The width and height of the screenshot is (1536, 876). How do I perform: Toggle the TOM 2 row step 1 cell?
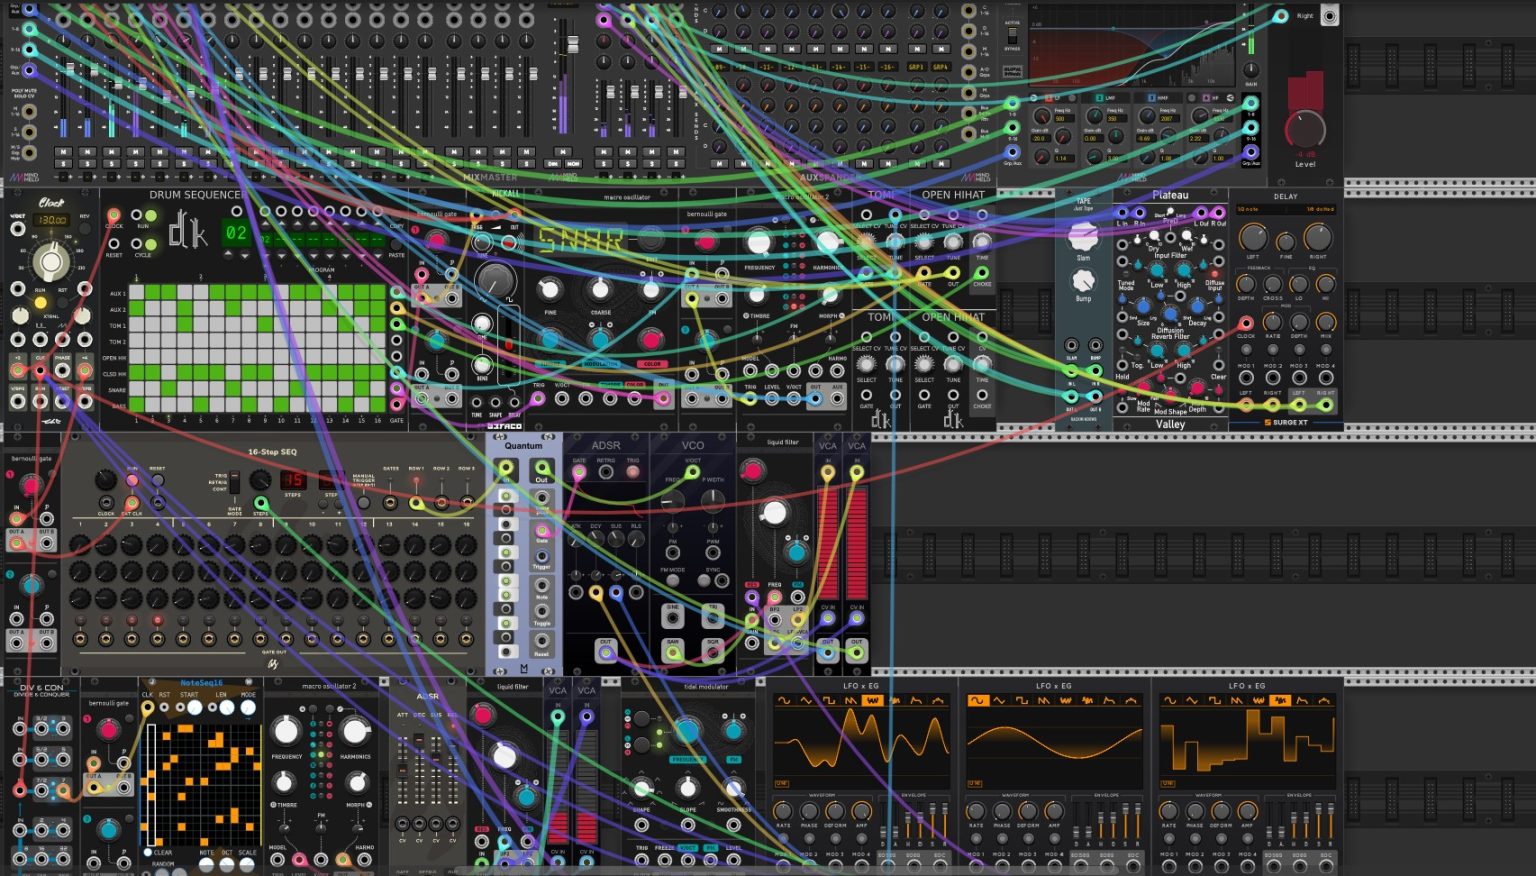click(138, 341)
